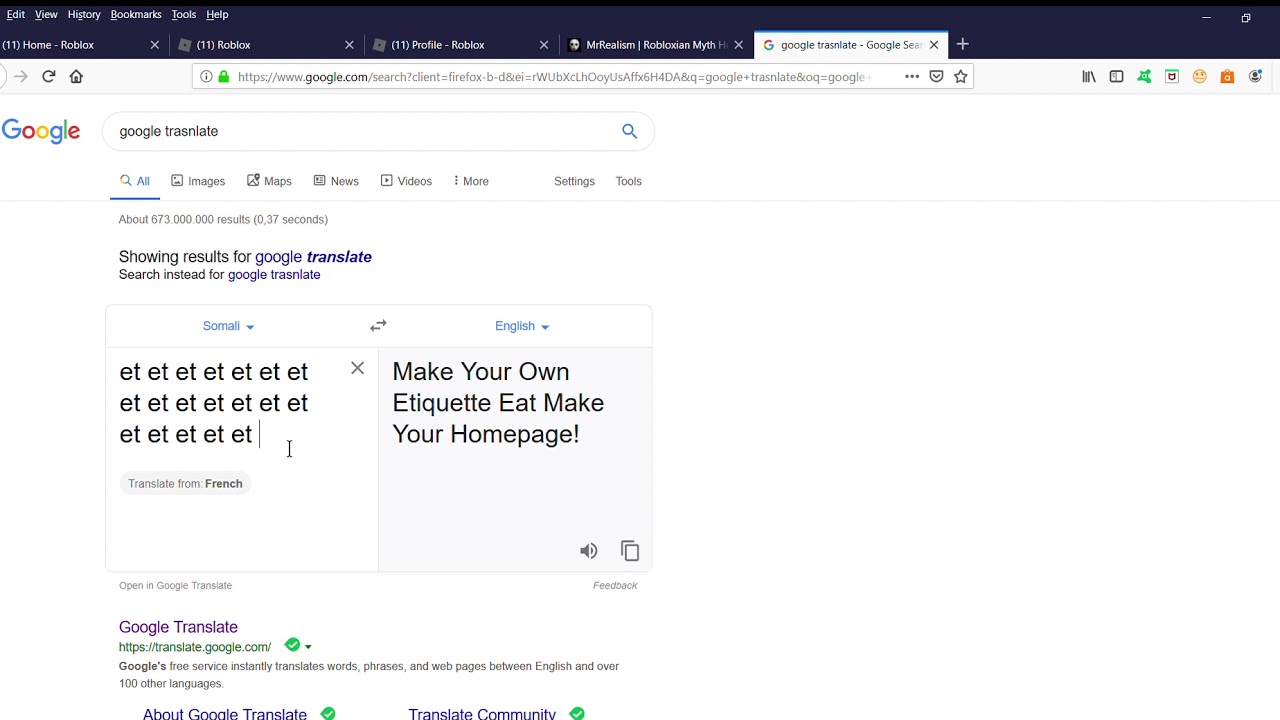Open in Google Translate link

pyautogui.click(x=175, y=586)
